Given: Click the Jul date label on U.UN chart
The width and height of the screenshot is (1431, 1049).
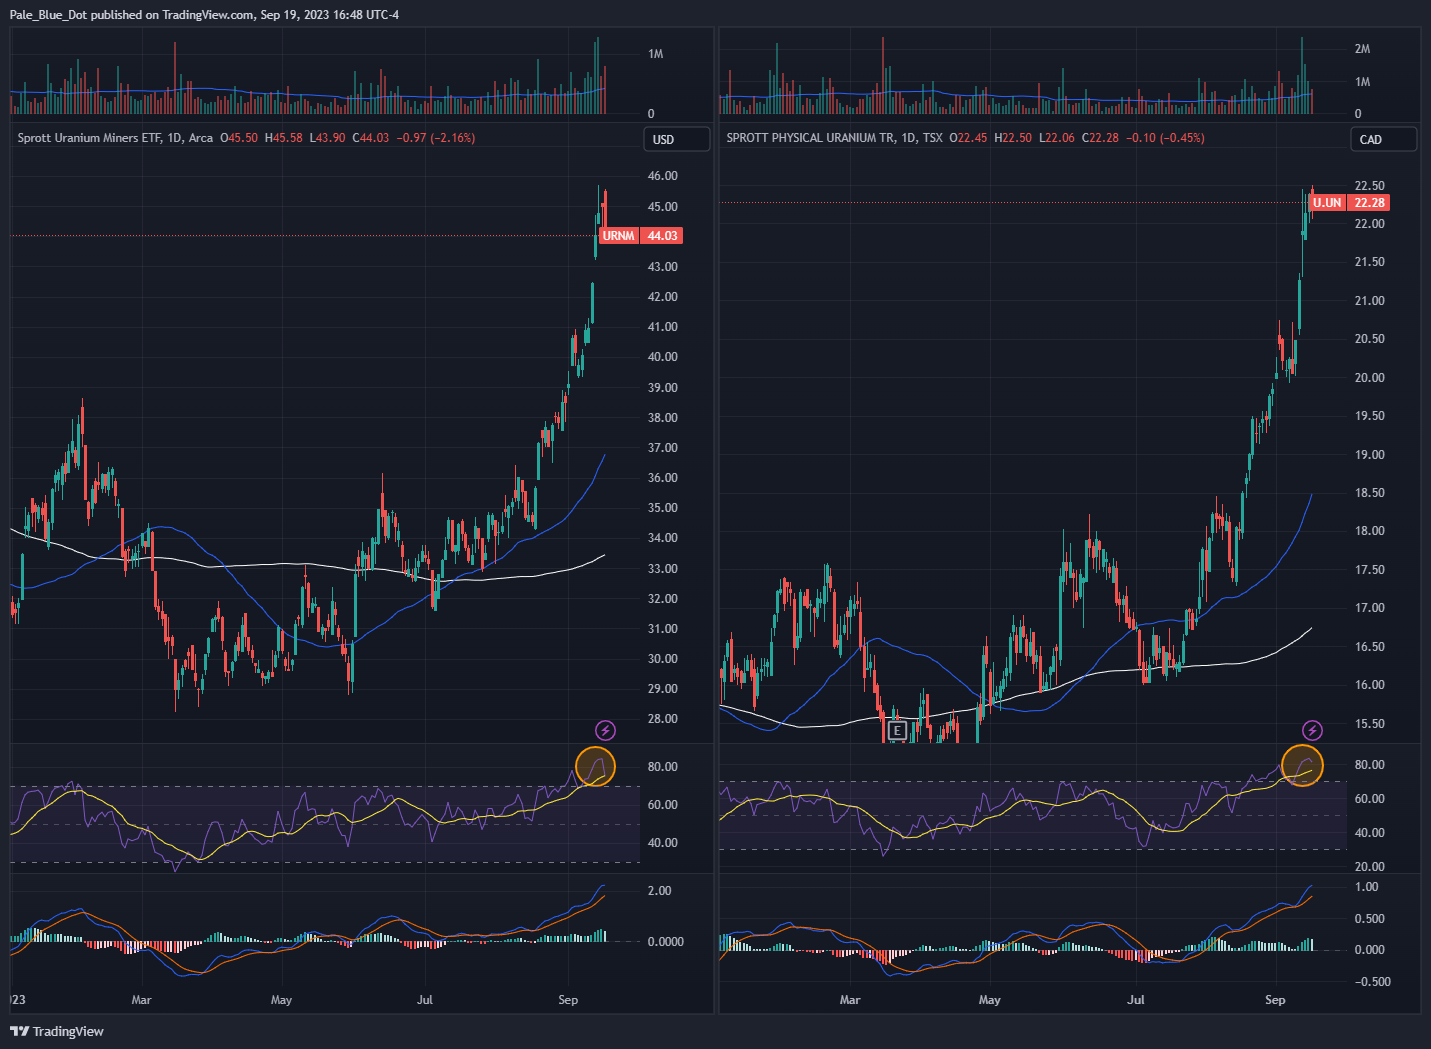Looking at the screenshot, I should point(1135,1000).
